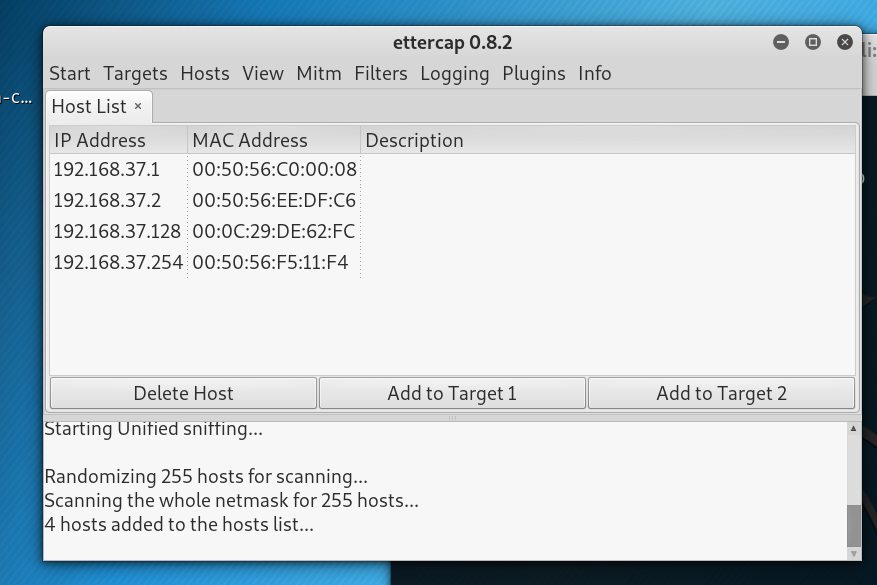Click Add to Target 1

point(452,393)
